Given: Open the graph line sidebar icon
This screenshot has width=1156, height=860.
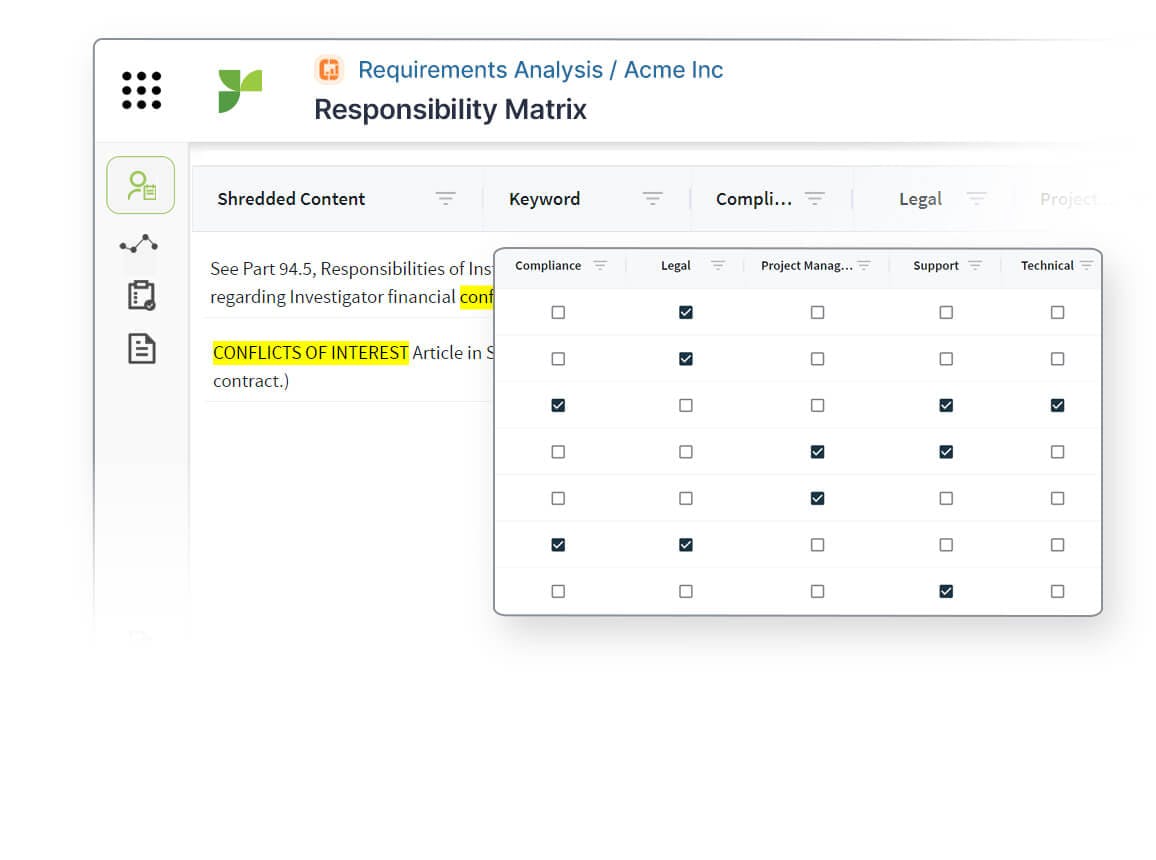Looking at the screenshot, I should pyautogui.click(x=139, y=243).
